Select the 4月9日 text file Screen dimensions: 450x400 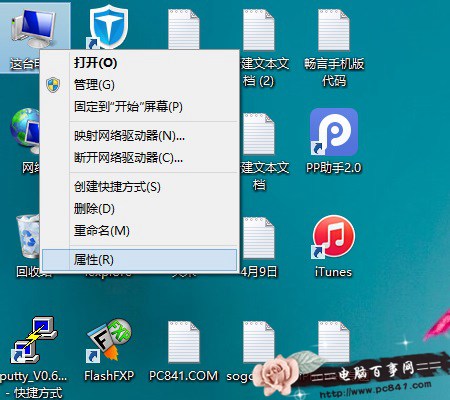(x=259, y=237)
